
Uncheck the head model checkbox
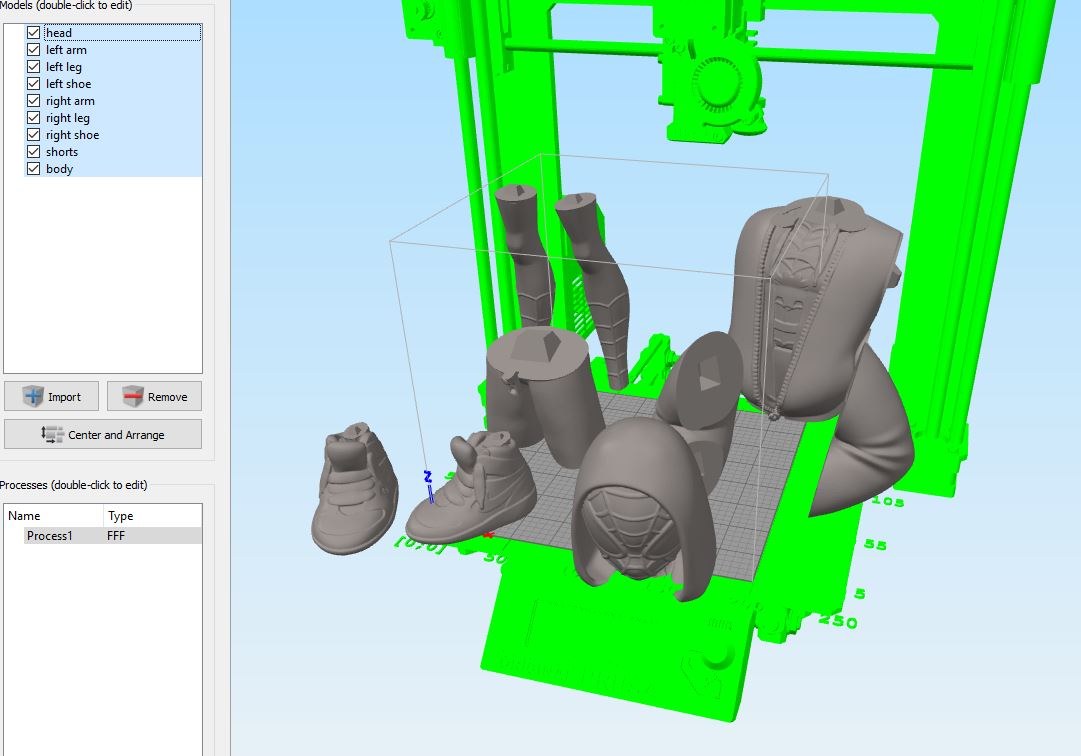33,32
